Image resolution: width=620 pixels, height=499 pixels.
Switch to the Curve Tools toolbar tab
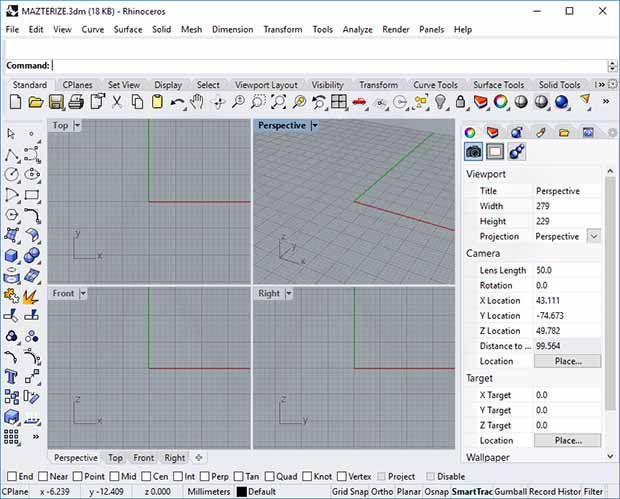coord(435,85)
